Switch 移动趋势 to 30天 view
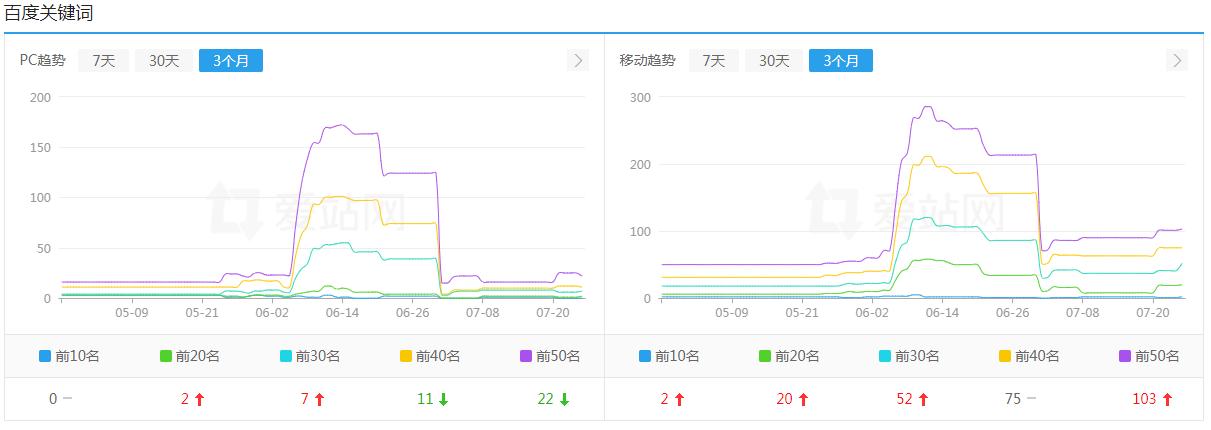This screenshot has width=1211, height=430. pyautogui.click(x=774, y=61)
